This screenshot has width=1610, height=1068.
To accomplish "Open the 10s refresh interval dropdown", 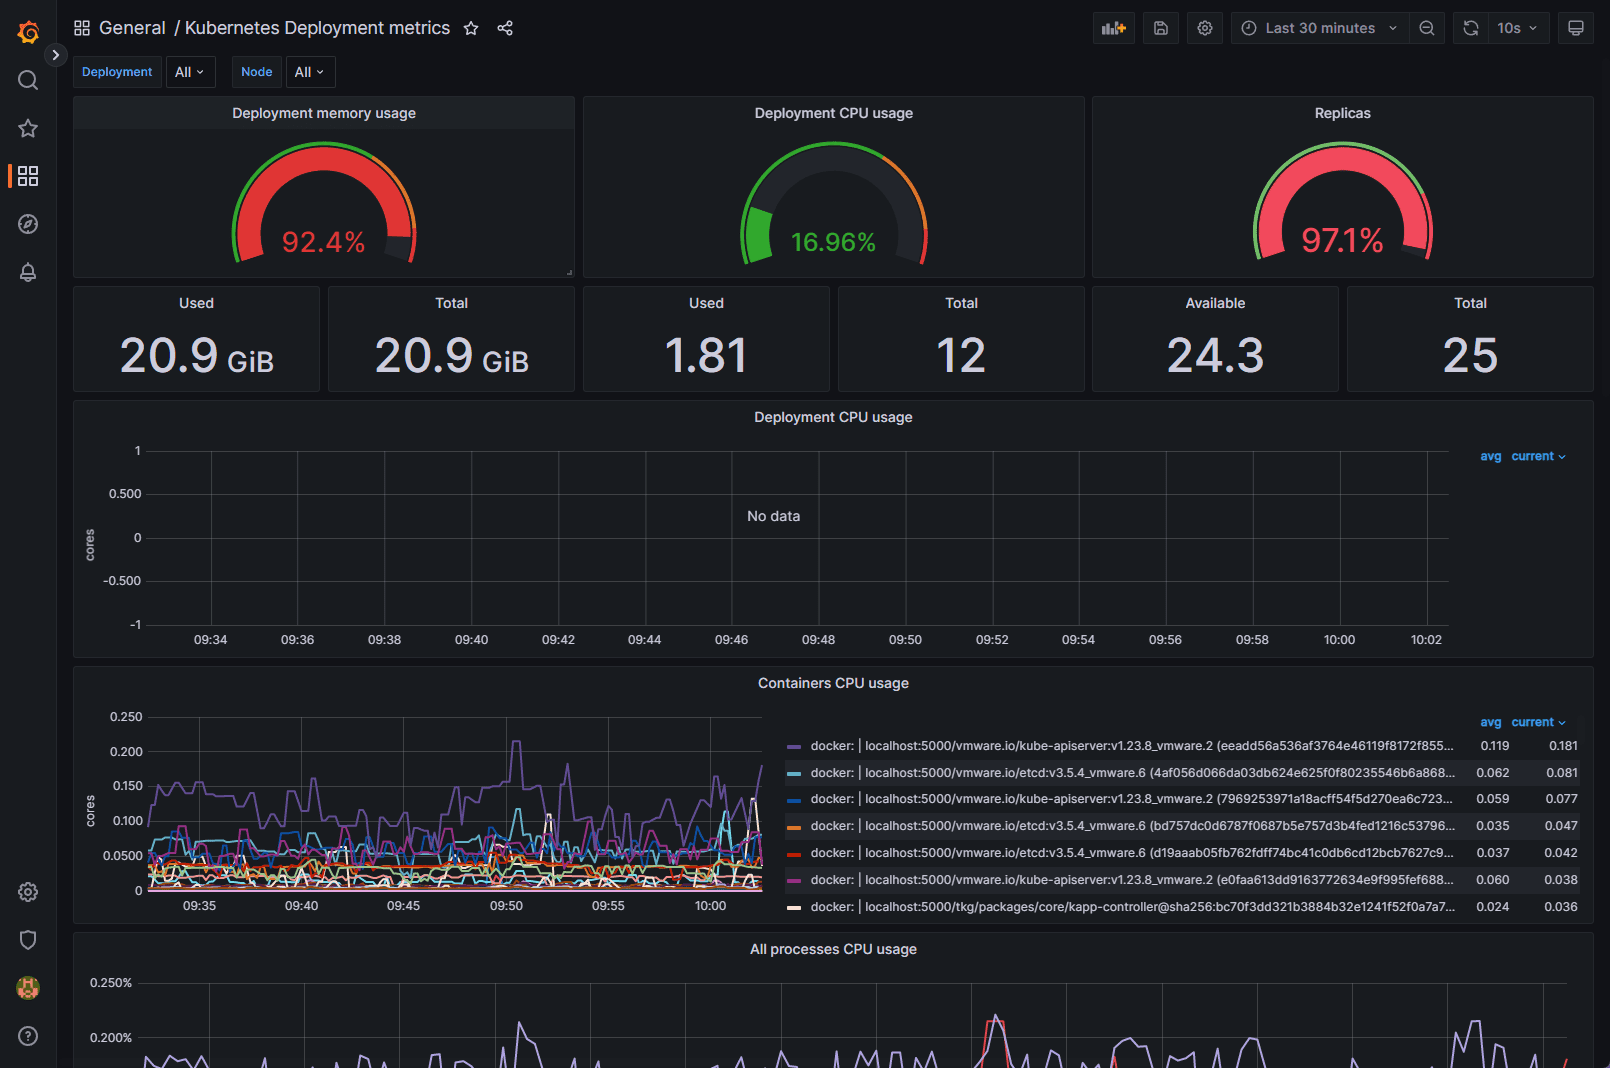I will [1517, 28].
